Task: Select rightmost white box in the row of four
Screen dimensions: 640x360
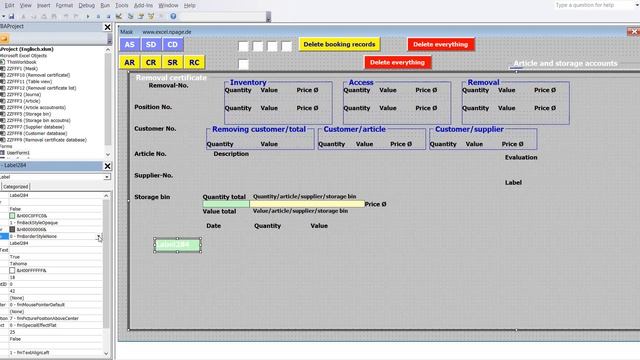Action: [x=287, y=46]
